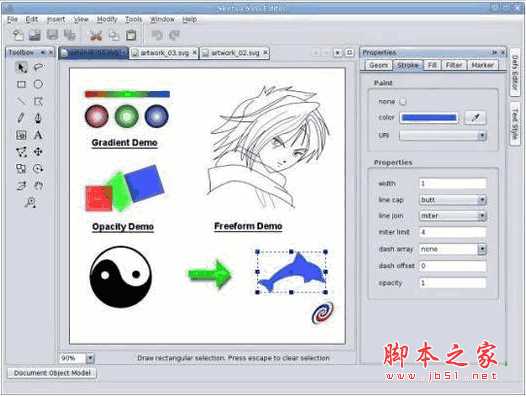
Task: Click the save floppy toolbar icon
Action: pos(52,35)
